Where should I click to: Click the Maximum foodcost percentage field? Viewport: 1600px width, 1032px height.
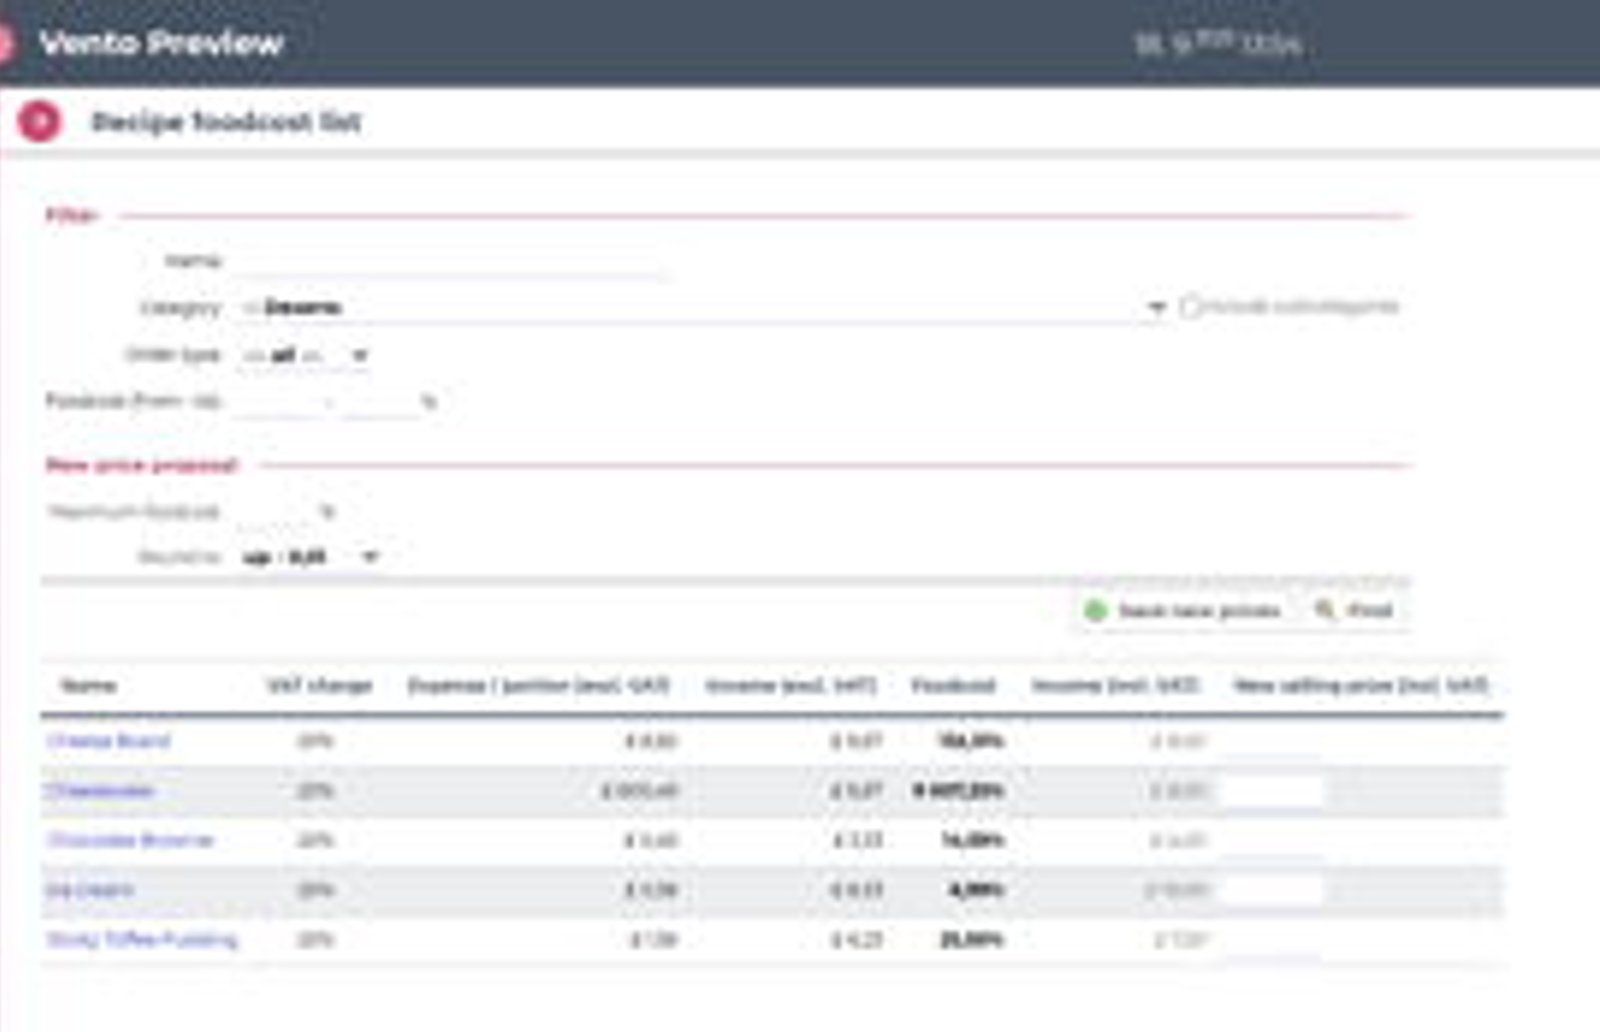pyautogui.click(x=274, y=512)
